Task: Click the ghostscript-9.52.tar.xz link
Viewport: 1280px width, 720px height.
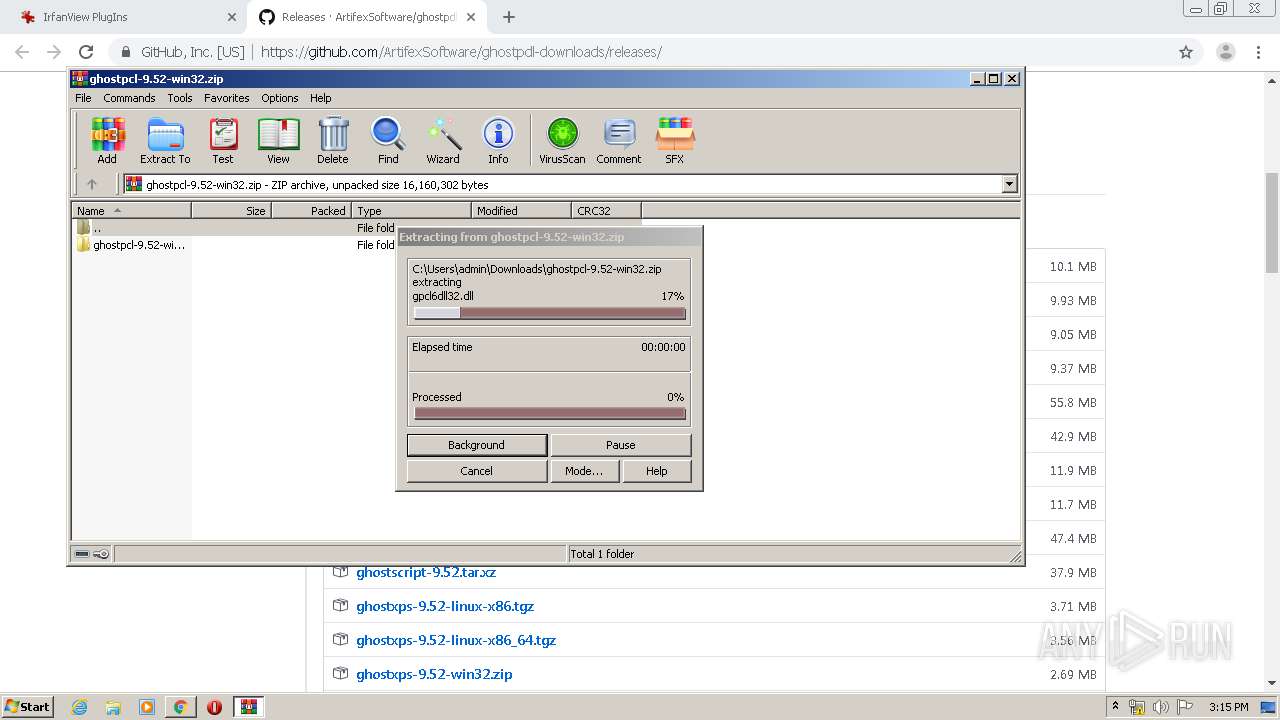Action: coord(426,572)
